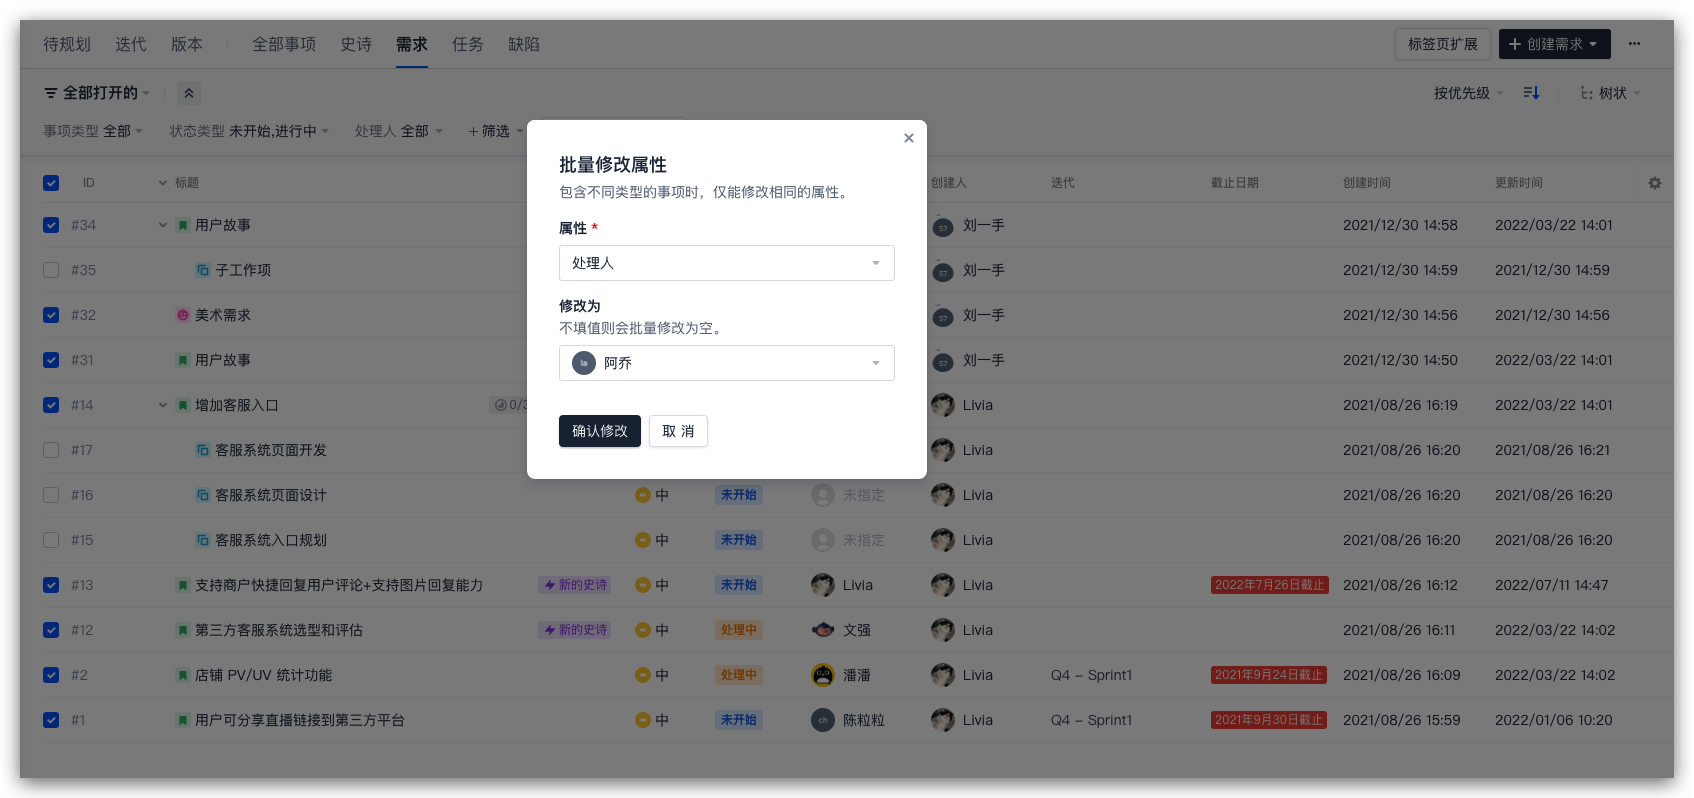Image resolution: width=1694 pixels, height=798 pixels.
Task: Click the 新的史诗 tag on item #13
Action: point(575,585)
